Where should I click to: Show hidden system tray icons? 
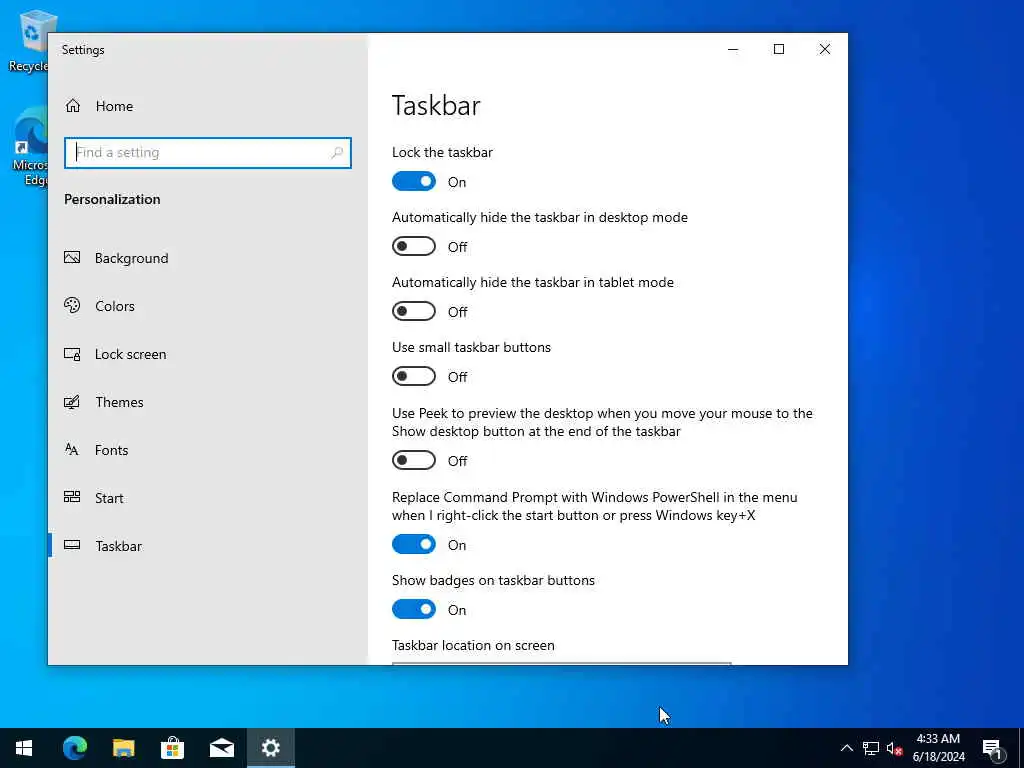(846, 748)
